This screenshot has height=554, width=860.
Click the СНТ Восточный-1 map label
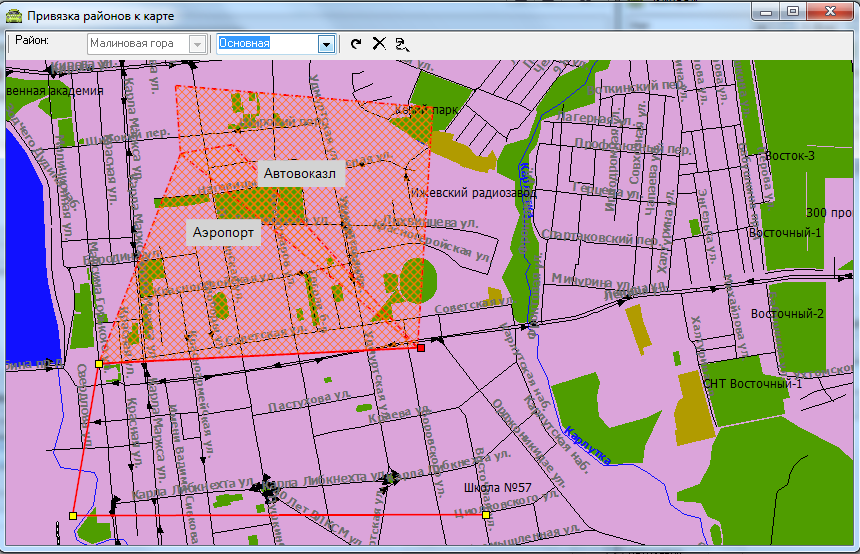(753, 383)
